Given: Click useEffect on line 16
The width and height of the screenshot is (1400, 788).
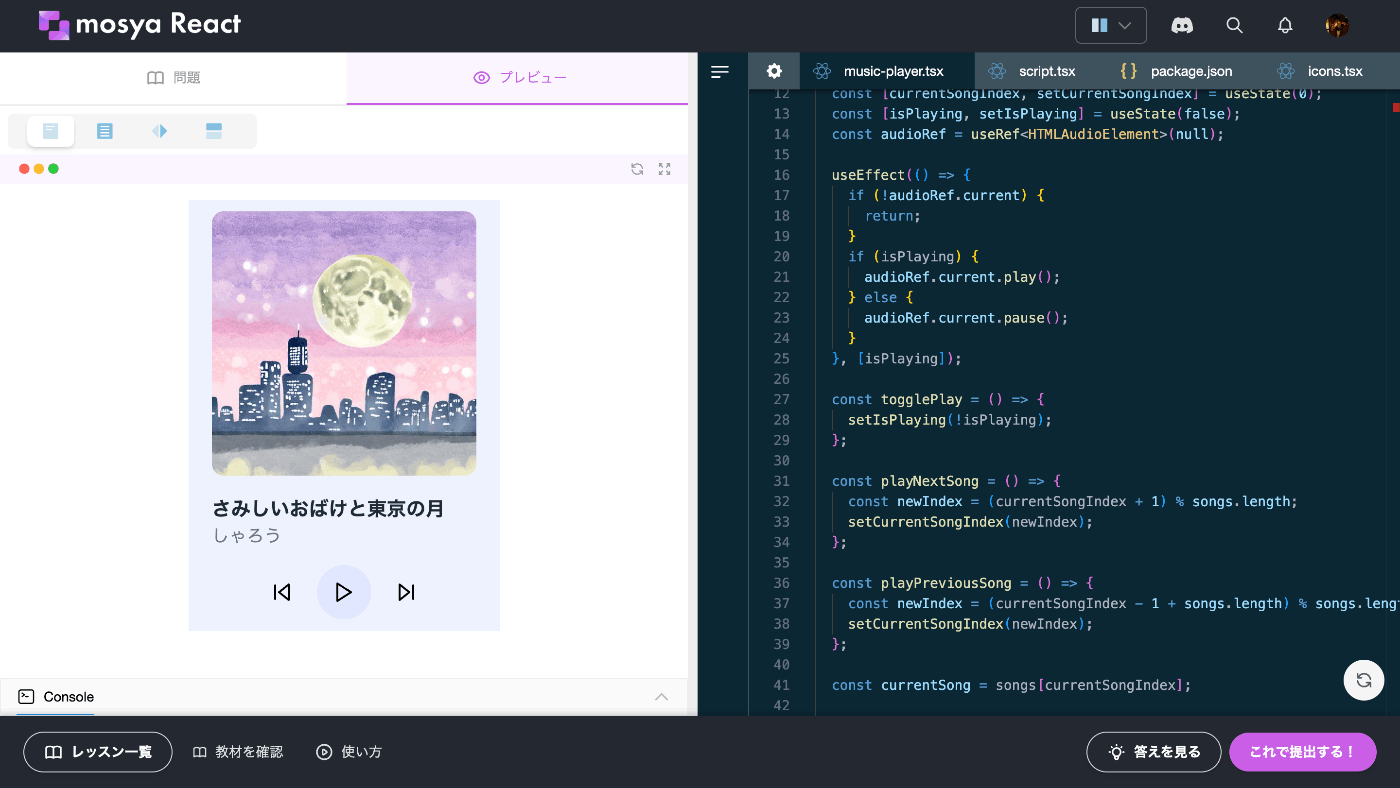Looking at the screenshot, I should pyautogui.click(x=868, y=175).
